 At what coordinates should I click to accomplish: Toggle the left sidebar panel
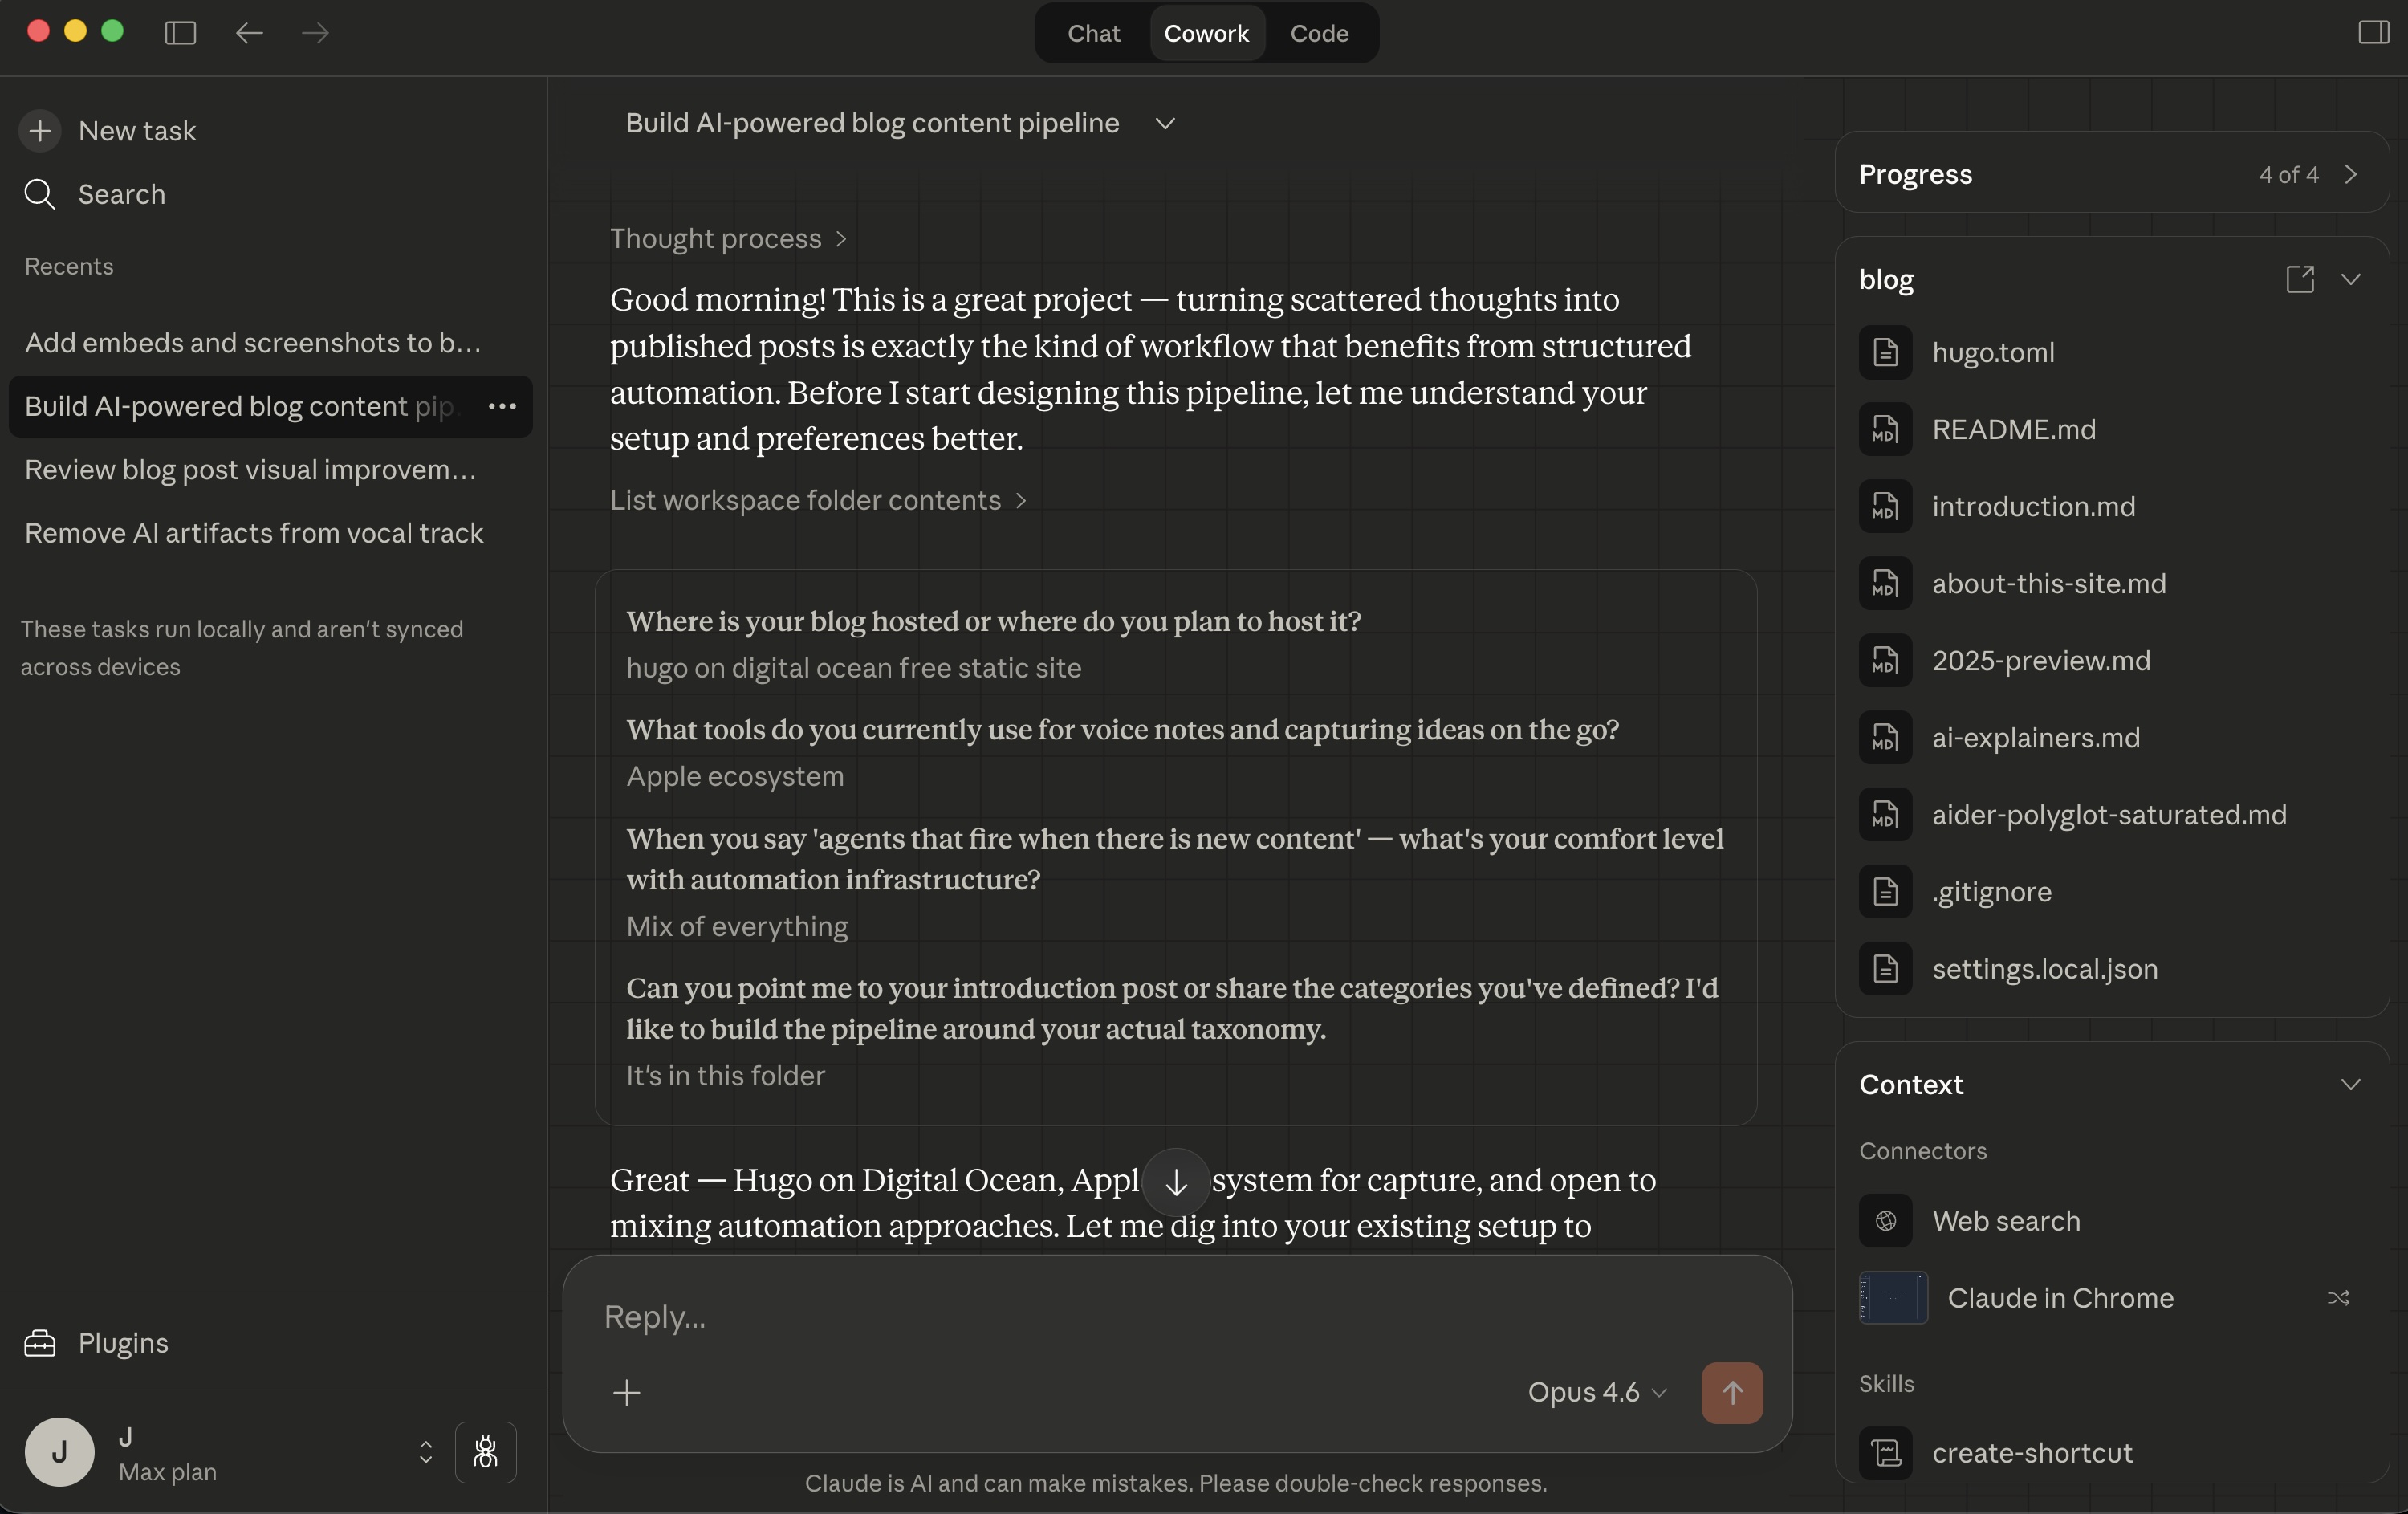click(x=179, y=33)
